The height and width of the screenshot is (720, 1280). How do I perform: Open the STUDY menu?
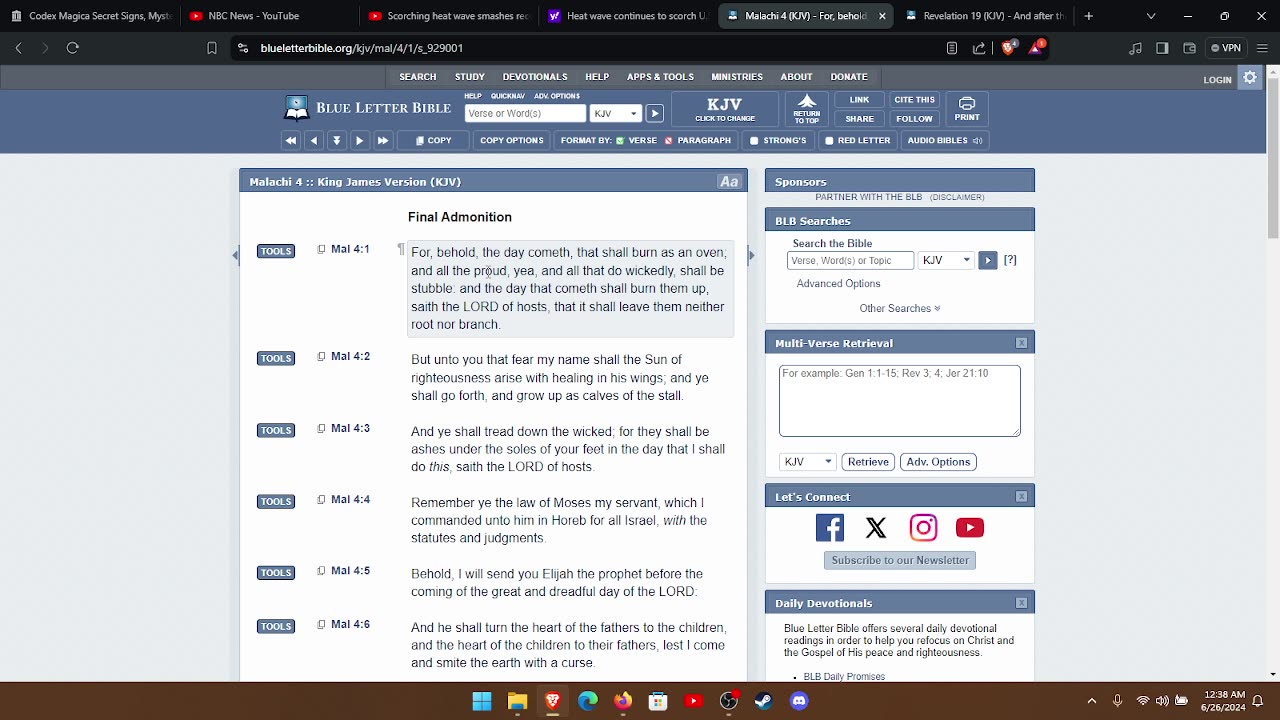(x=470, y=77)
